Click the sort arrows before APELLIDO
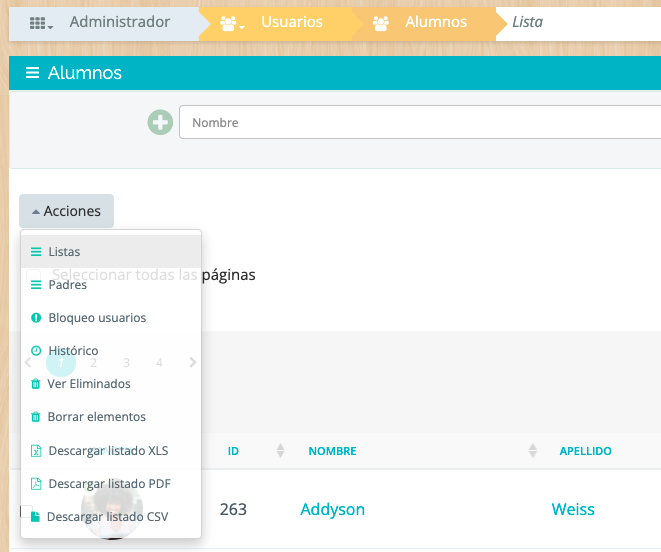 click(533, 451)
